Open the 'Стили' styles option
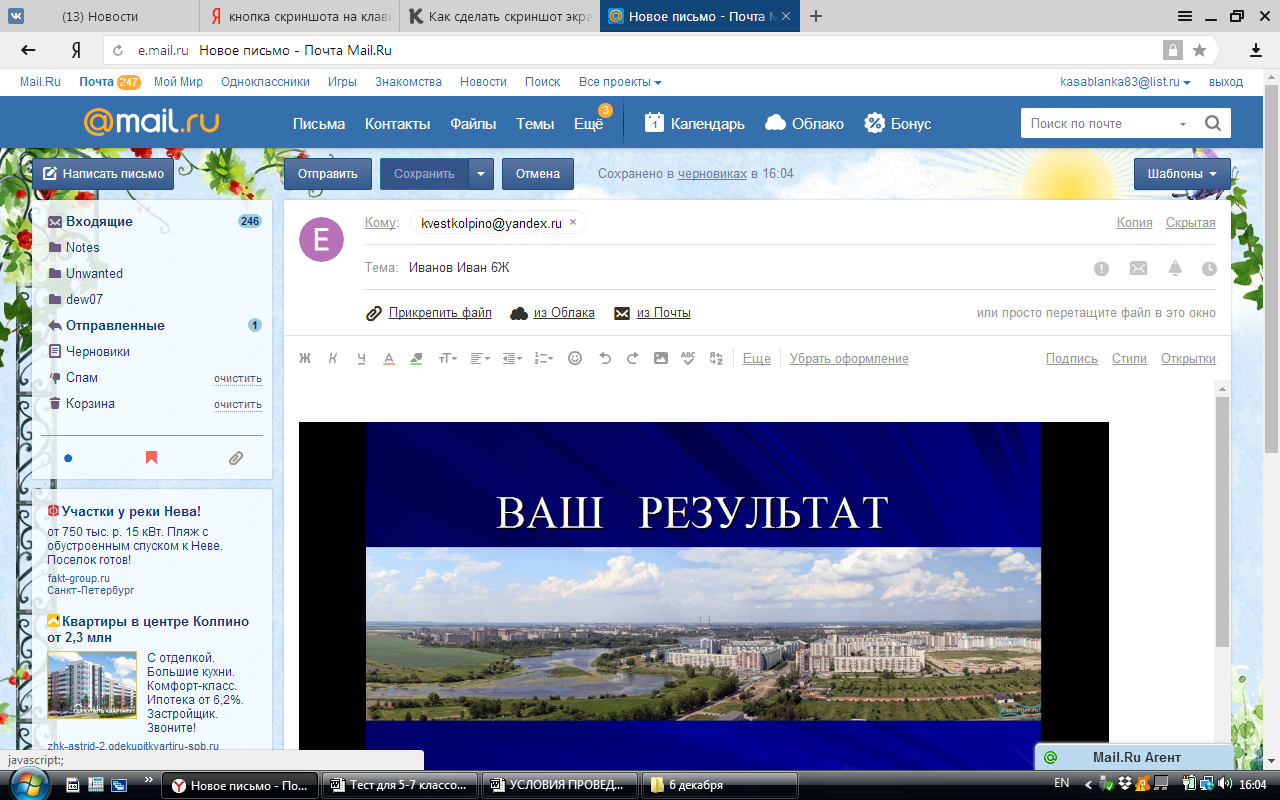The image size is (1280, 800). pos(1129,358)
